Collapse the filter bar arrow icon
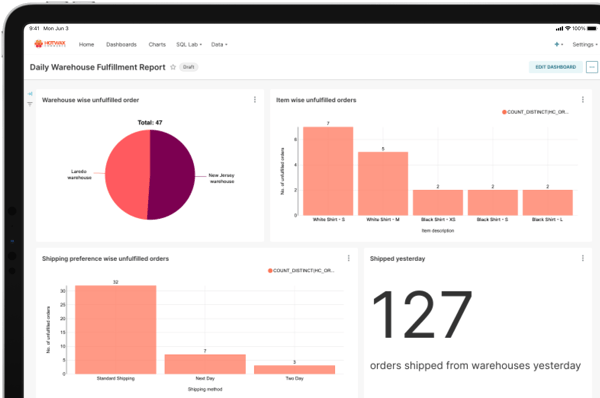 pyautogui.click(x=30, y=94)
